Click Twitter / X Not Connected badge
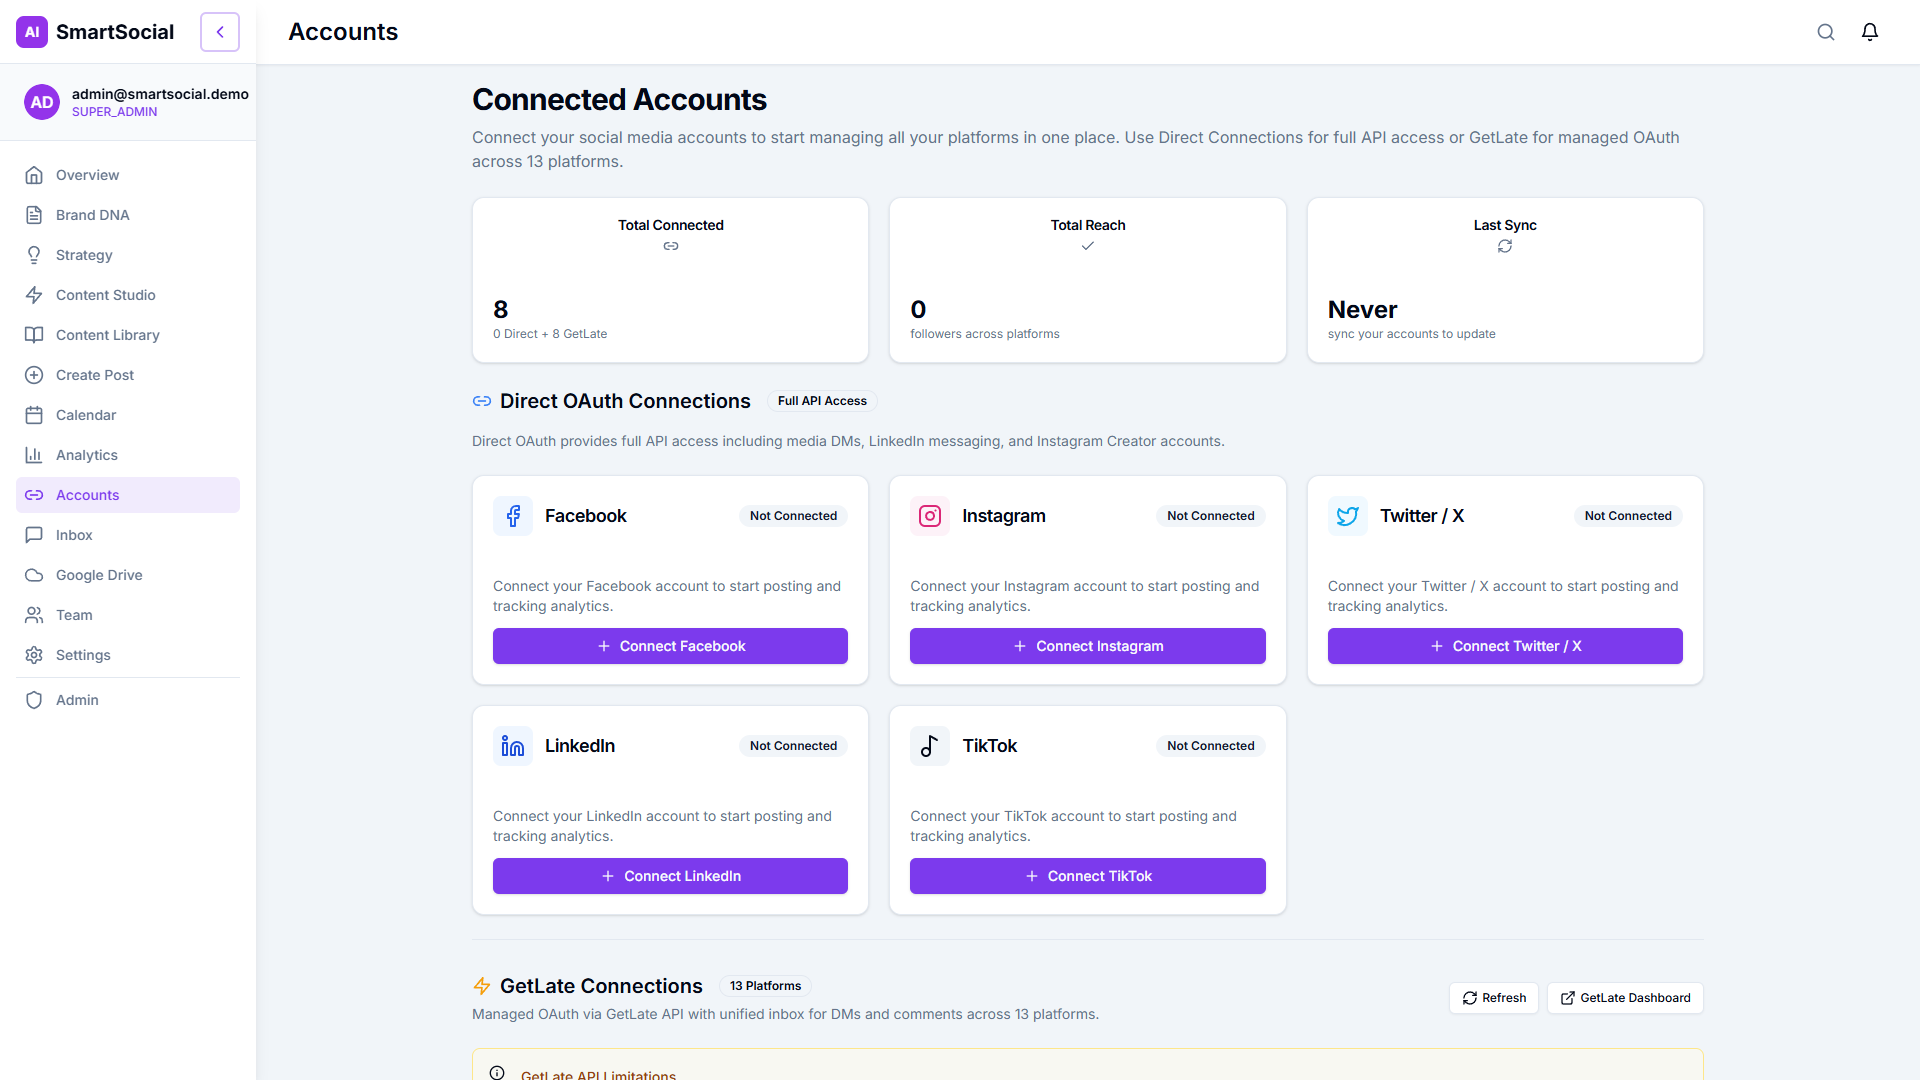Image resolution: width=1920 pixels, height=1080 pixels. [1628, 516]
